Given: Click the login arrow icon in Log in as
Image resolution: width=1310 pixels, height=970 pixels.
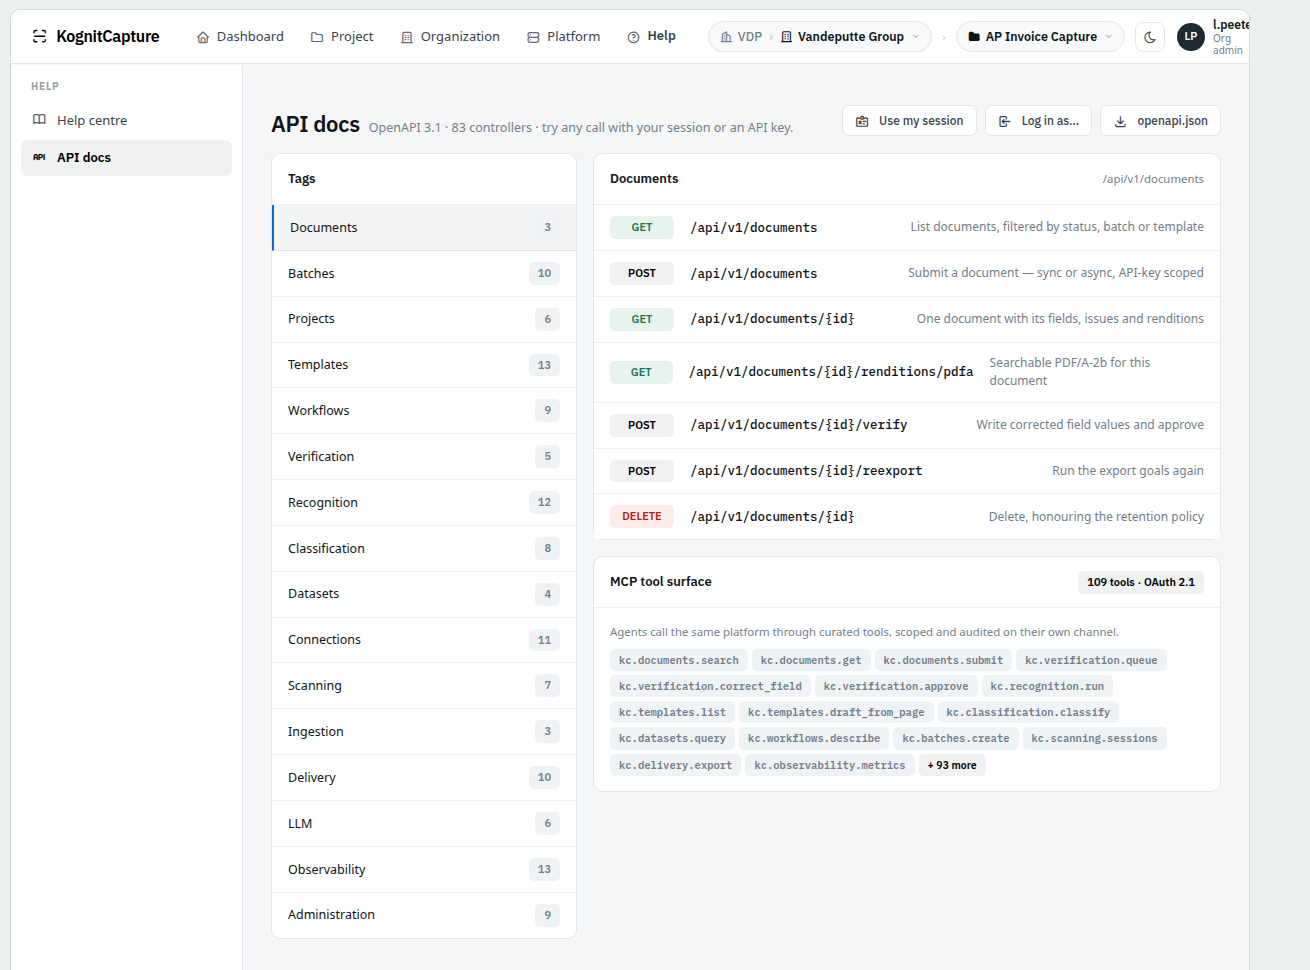Looking at the screenshot, I should 1005,121.
